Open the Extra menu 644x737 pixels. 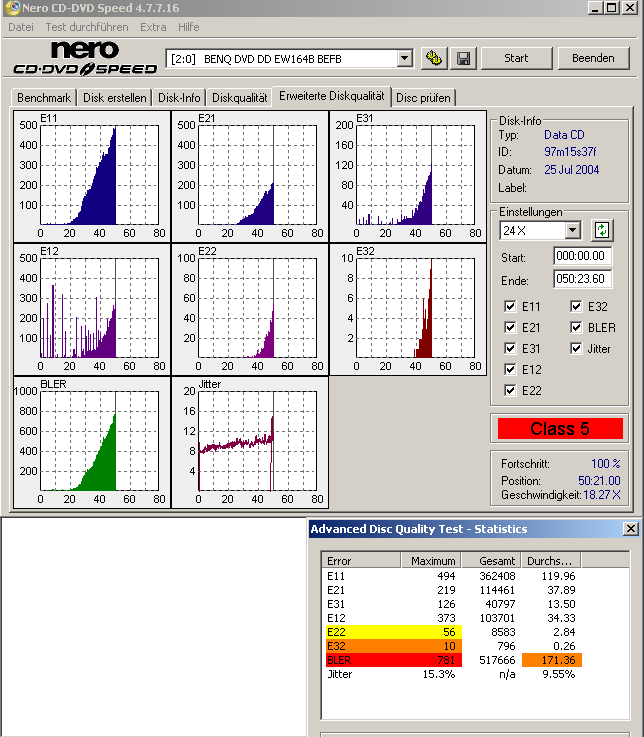click(153, 27)
